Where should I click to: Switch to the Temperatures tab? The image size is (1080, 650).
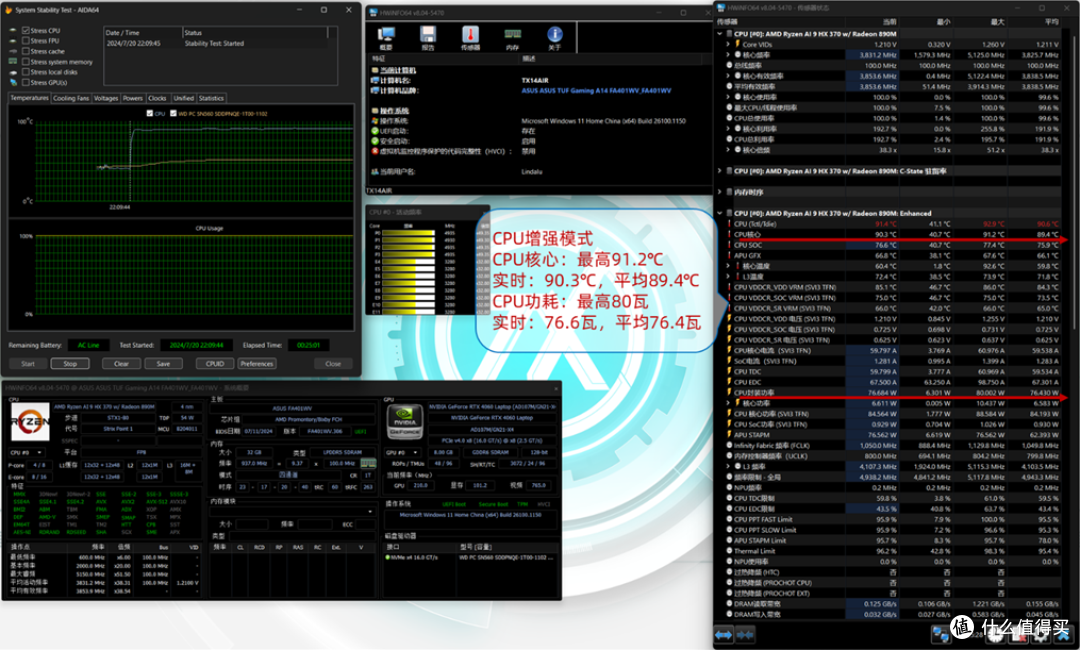[x=29, y=98]
